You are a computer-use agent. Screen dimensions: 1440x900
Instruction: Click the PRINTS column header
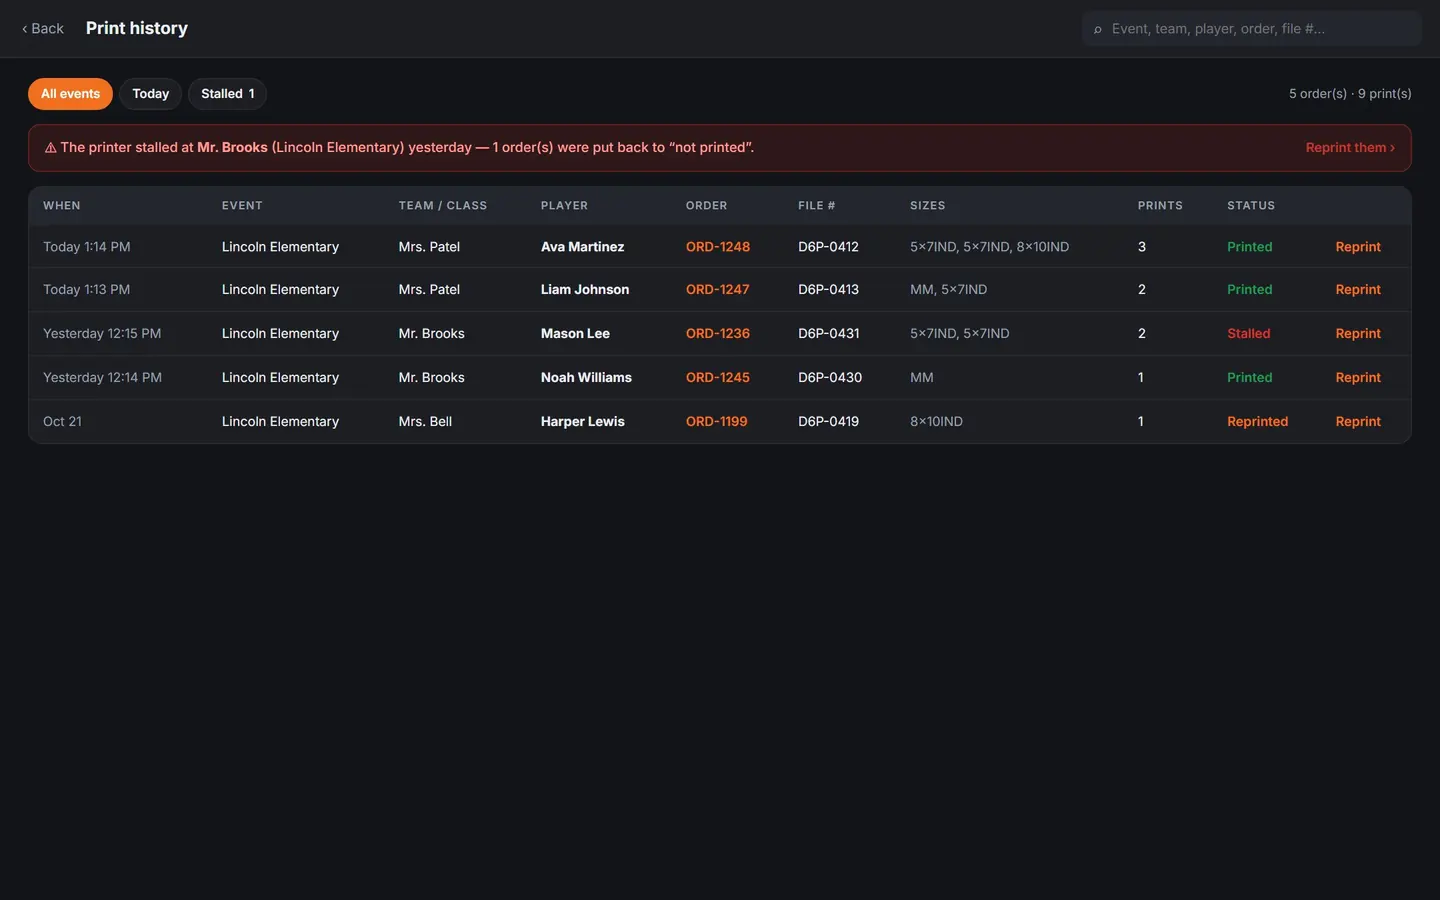point(1160,206)
